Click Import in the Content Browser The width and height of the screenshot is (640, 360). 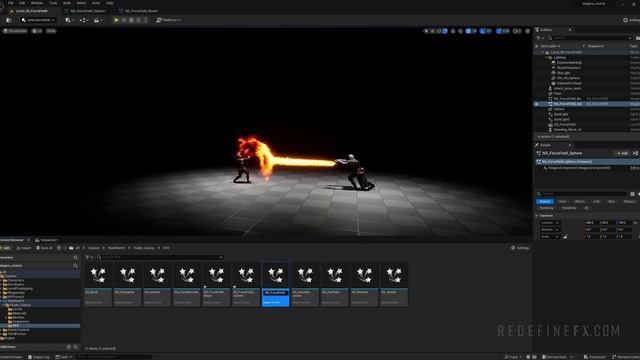[24, 248]
